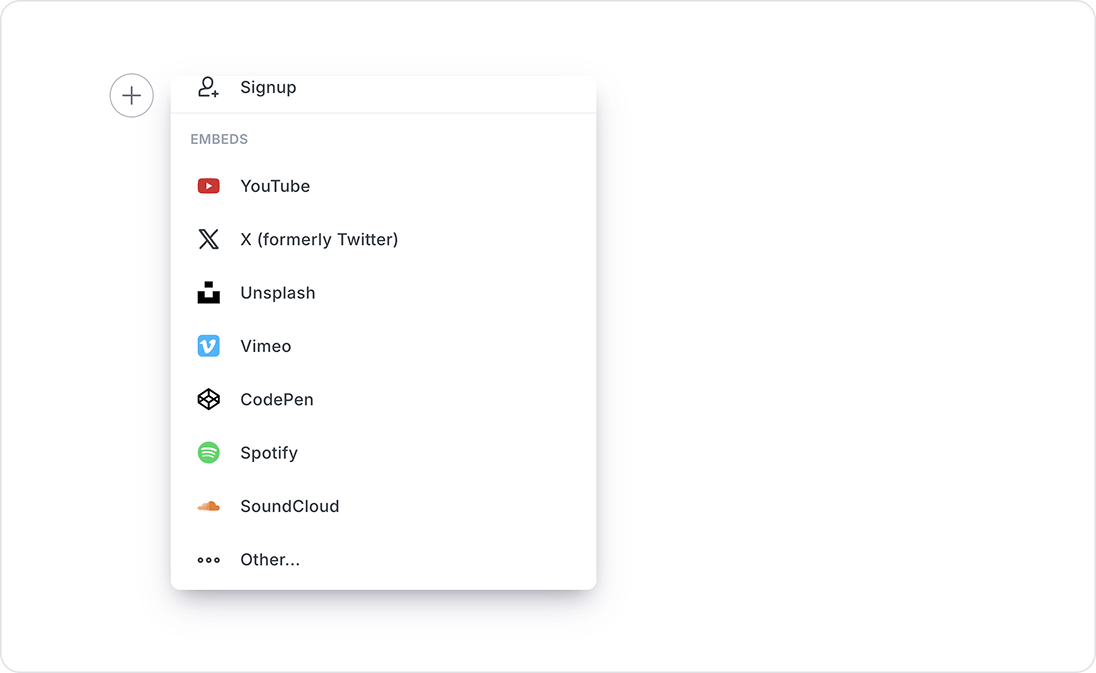The width and height of the screenshot is (1096, 673).
Task: Select the Signup card option
Action: 268,87
